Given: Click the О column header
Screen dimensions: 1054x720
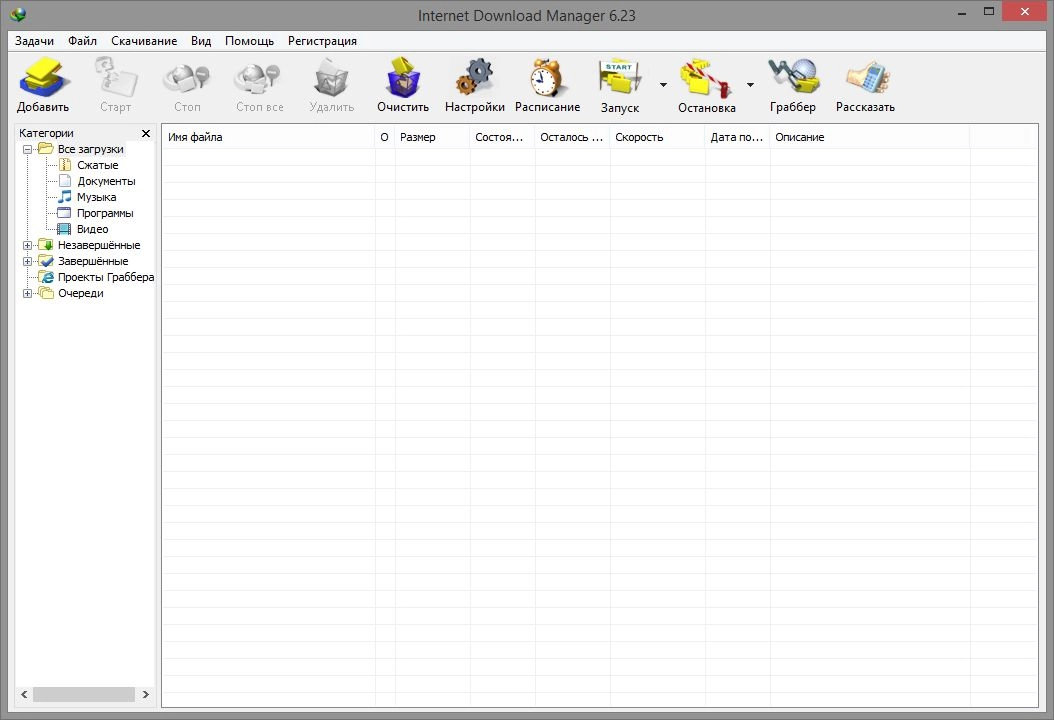Looking at the screenshot, I should (384, 137).
